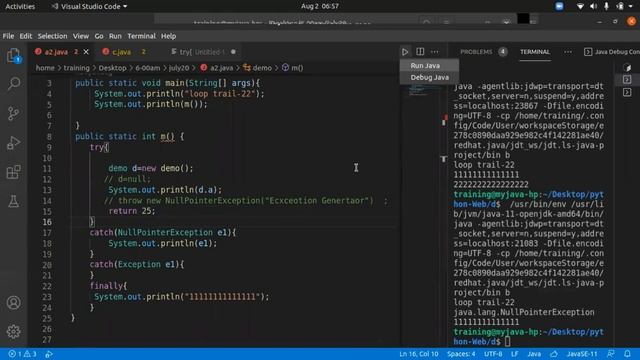Close the a2.java tab
Image resolution: width=640 pixels, height=360 pixels.
point(86,52)
